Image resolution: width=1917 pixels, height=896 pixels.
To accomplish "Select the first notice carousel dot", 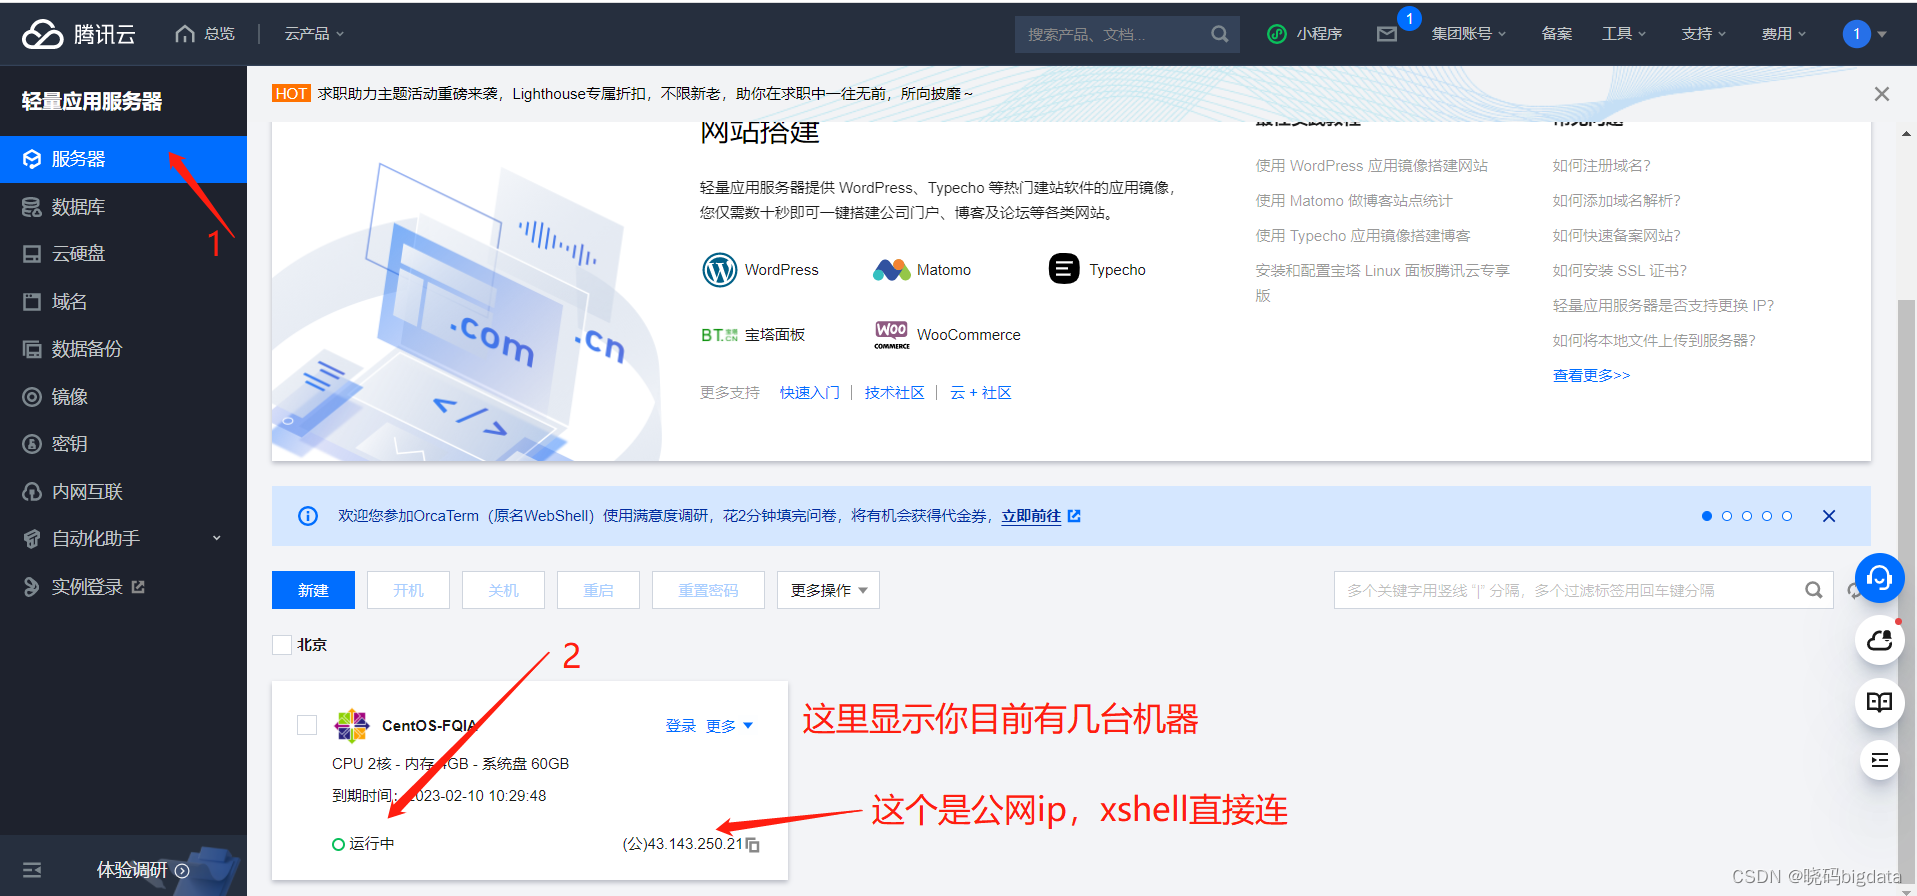I will (x=1707, y=516).
